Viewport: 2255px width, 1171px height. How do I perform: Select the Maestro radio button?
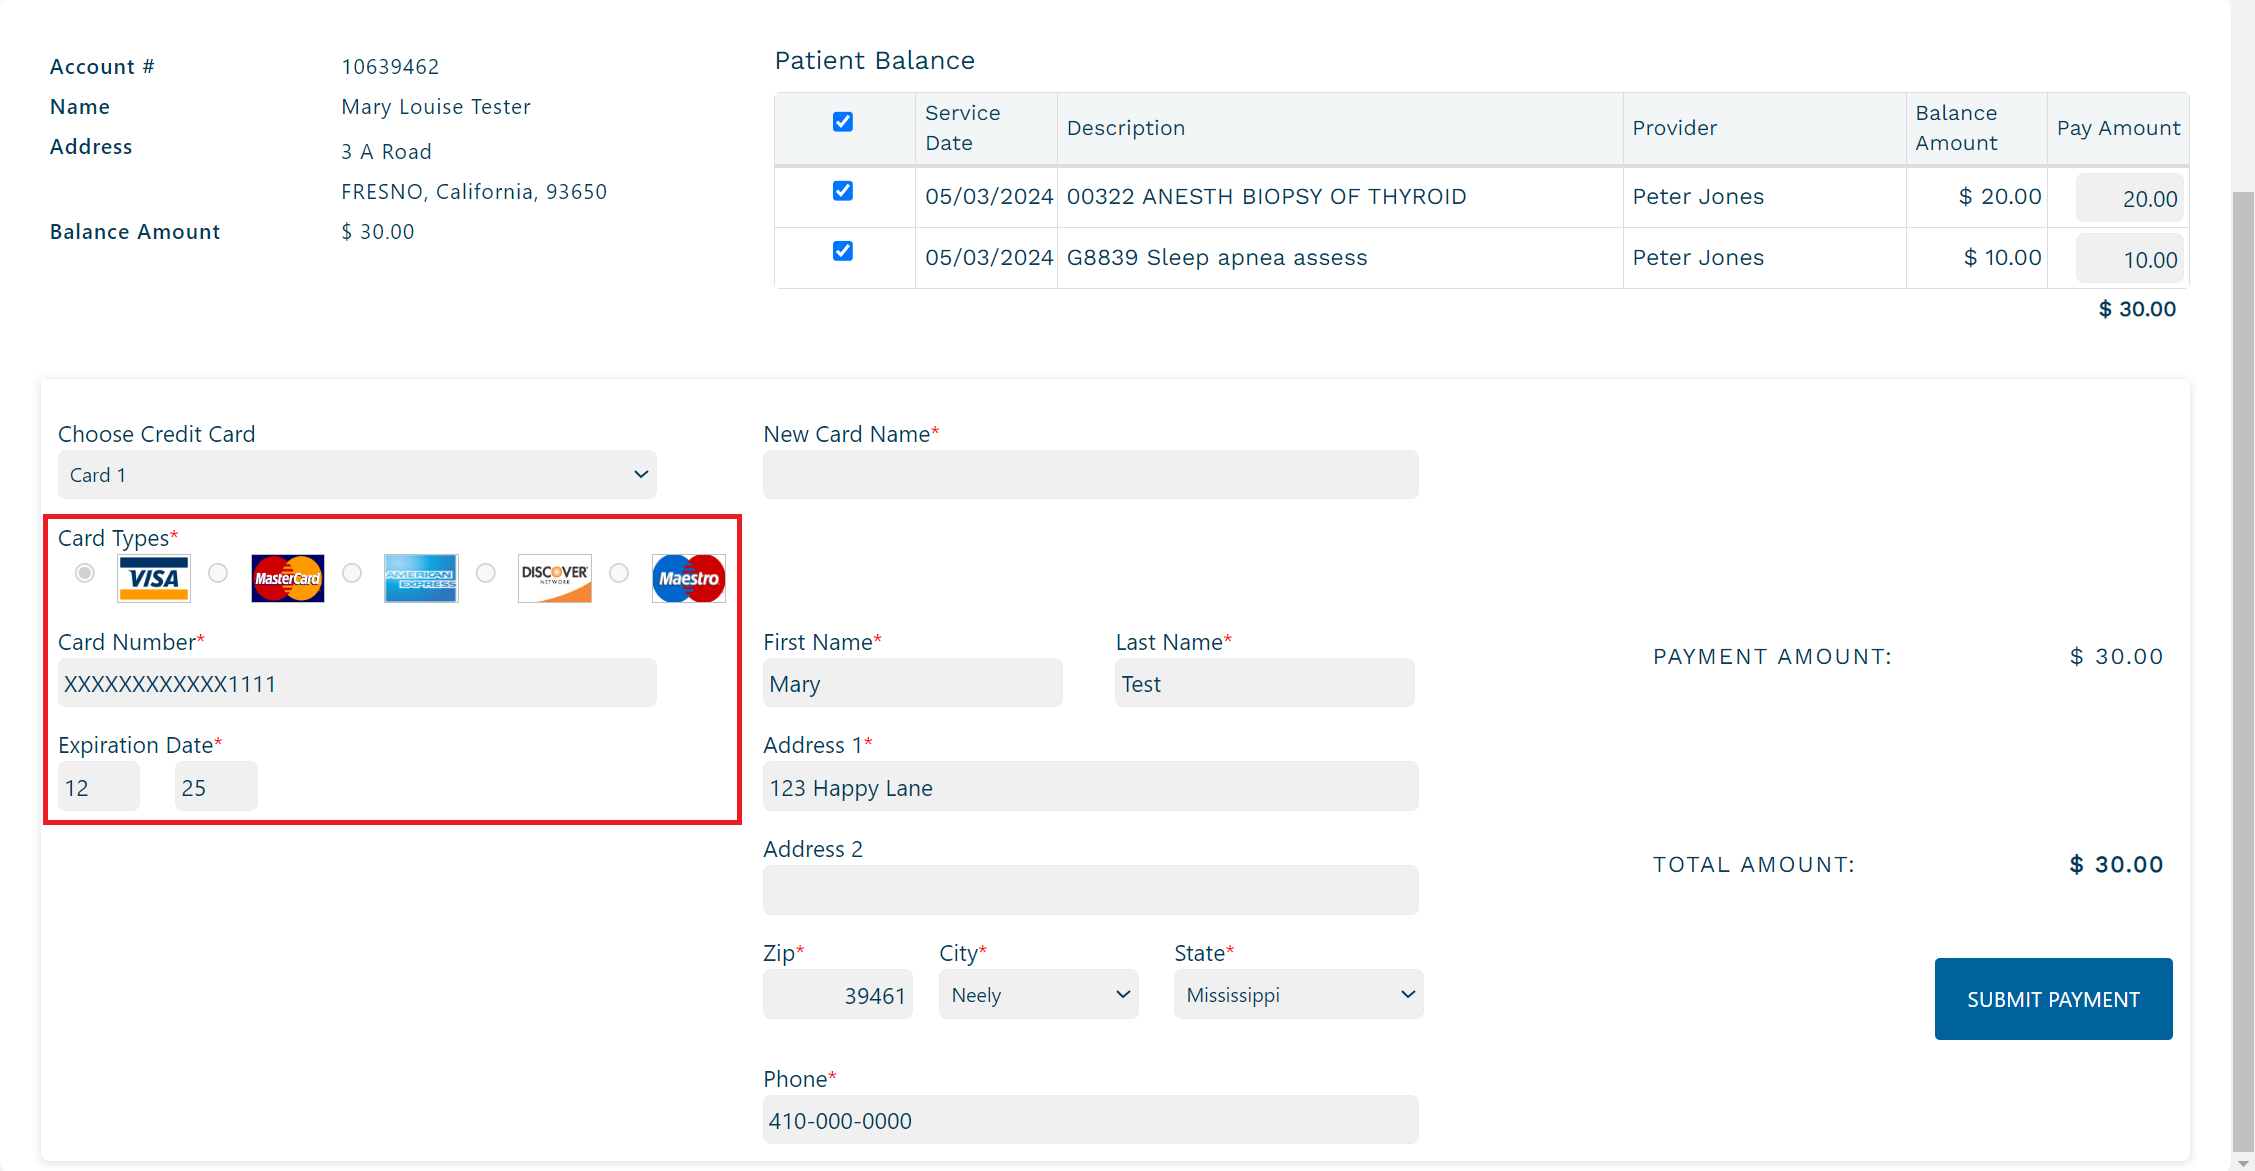click(619, 573)
